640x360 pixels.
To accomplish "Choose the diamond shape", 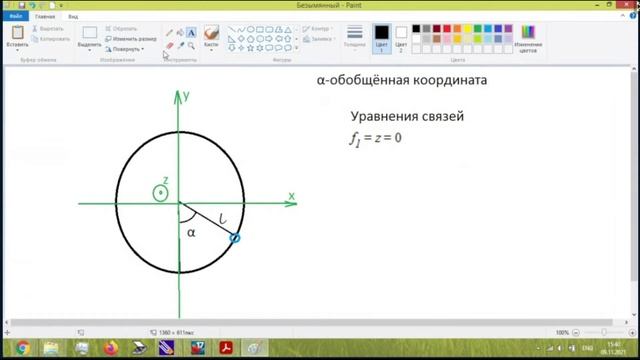I will coord(241,39).
